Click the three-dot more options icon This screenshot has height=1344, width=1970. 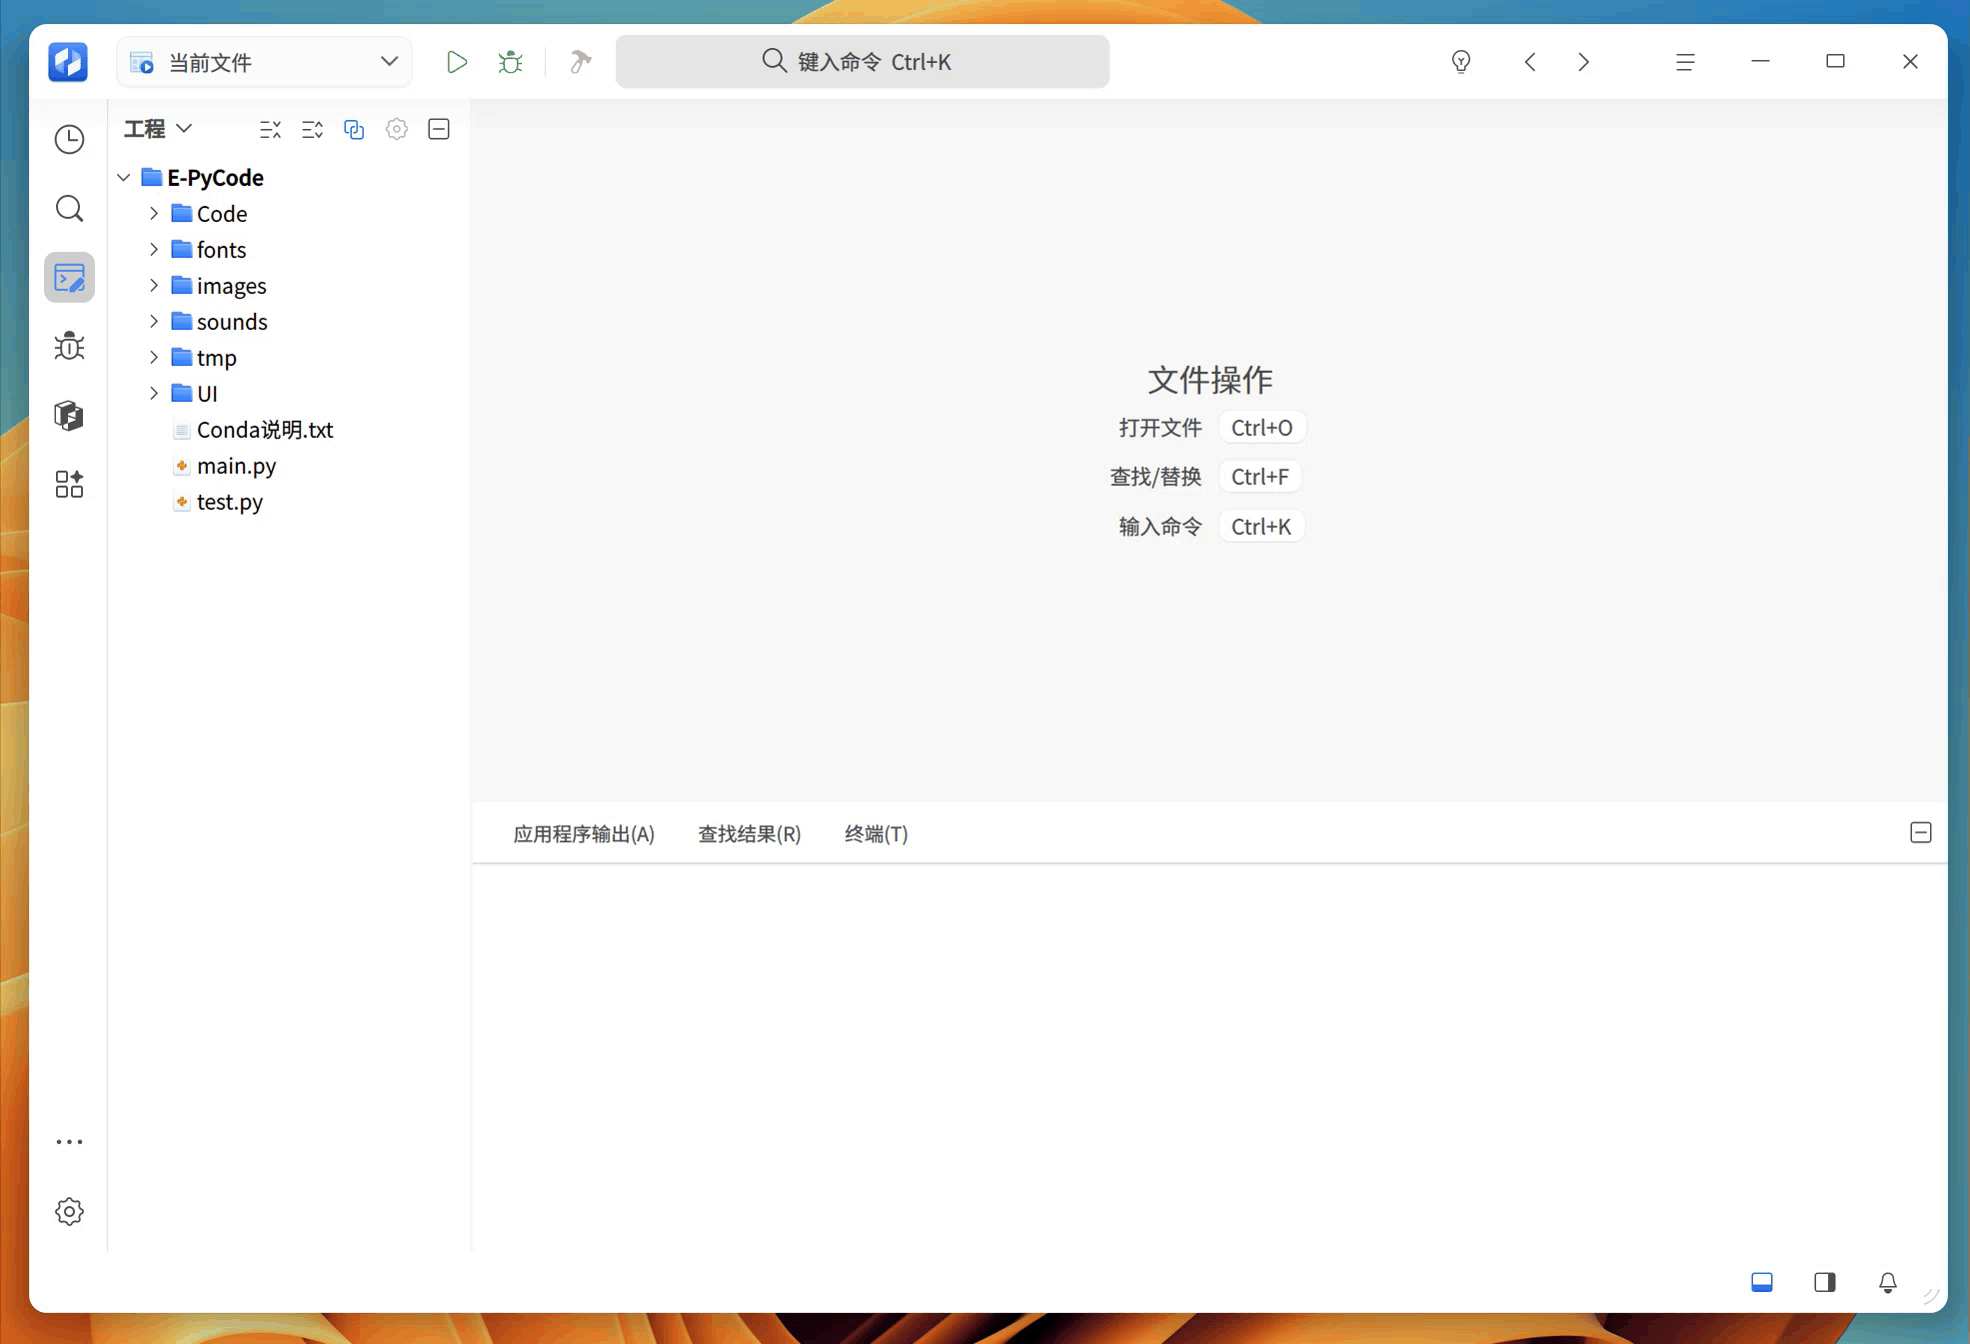[x=69, y=1141]
